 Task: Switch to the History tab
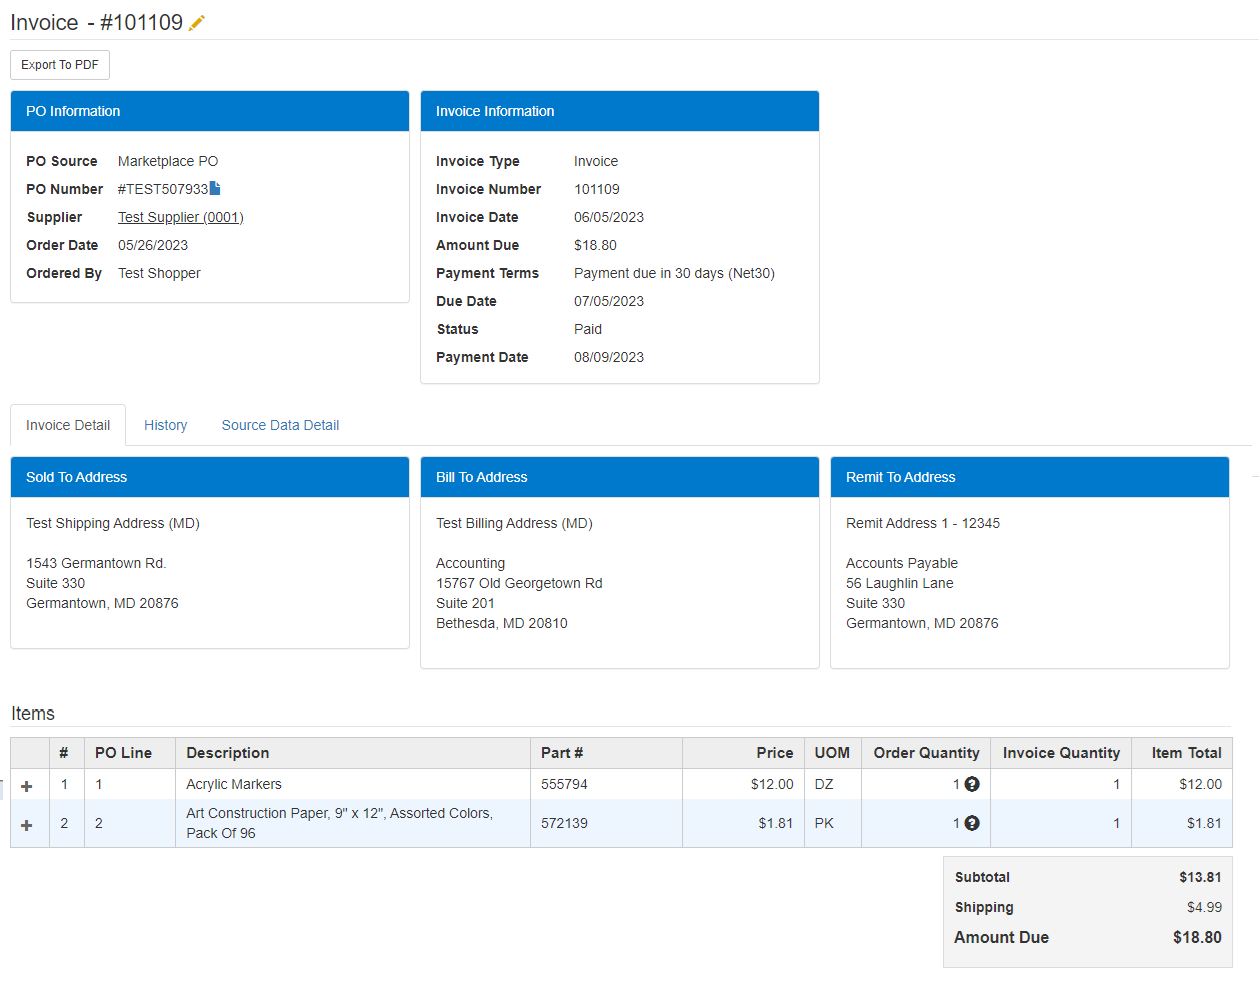click(x=165, y=425)
